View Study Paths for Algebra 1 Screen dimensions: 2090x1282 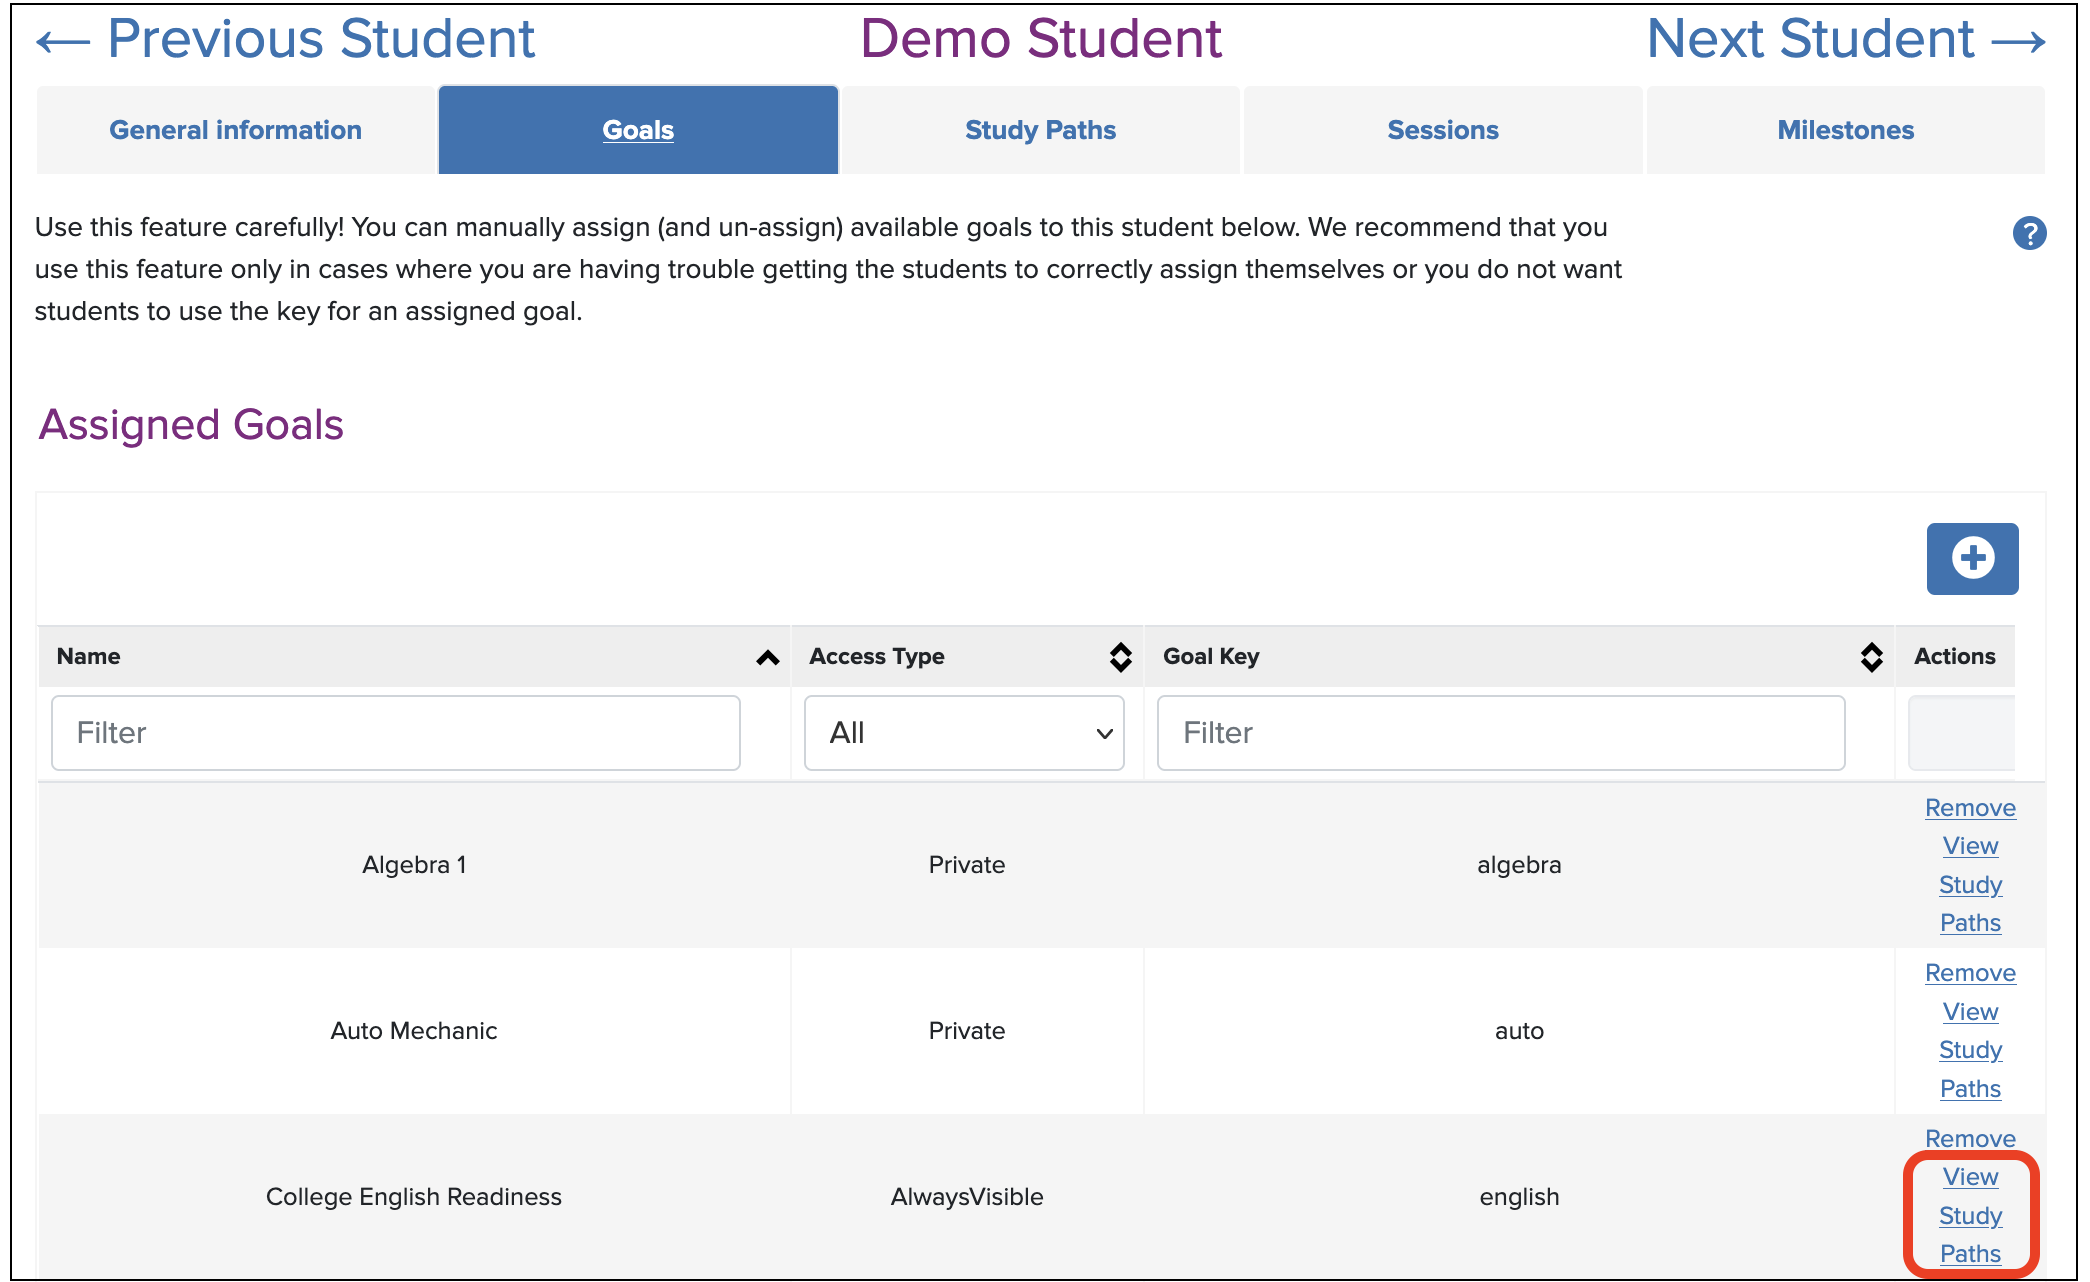click(x=1970, y=884)
